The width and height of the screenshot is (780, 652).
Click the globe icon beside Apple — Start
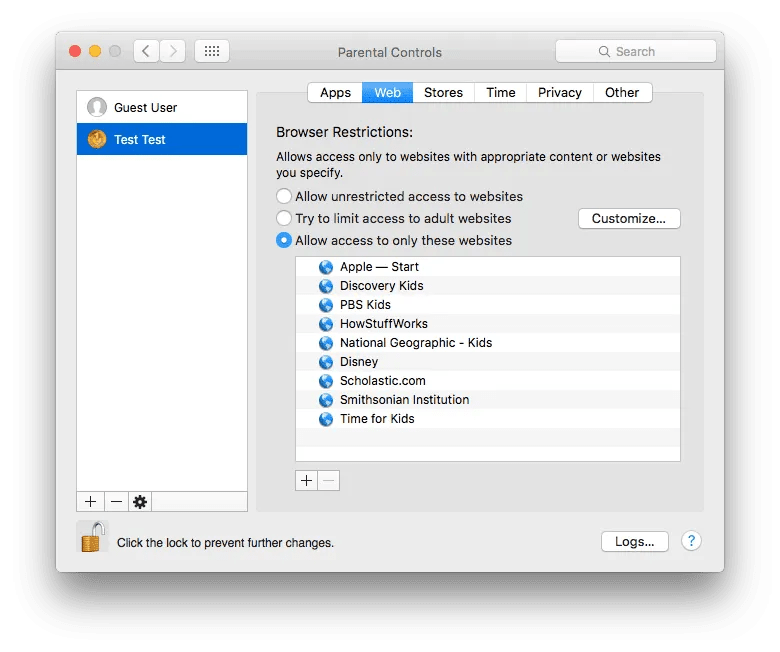tap(326, 267)
